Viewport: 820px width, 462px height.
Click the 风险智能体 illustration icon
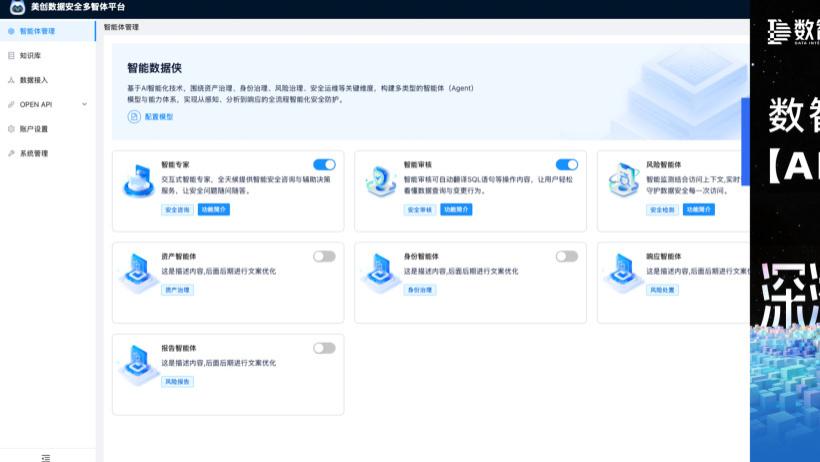click(623, 181)
